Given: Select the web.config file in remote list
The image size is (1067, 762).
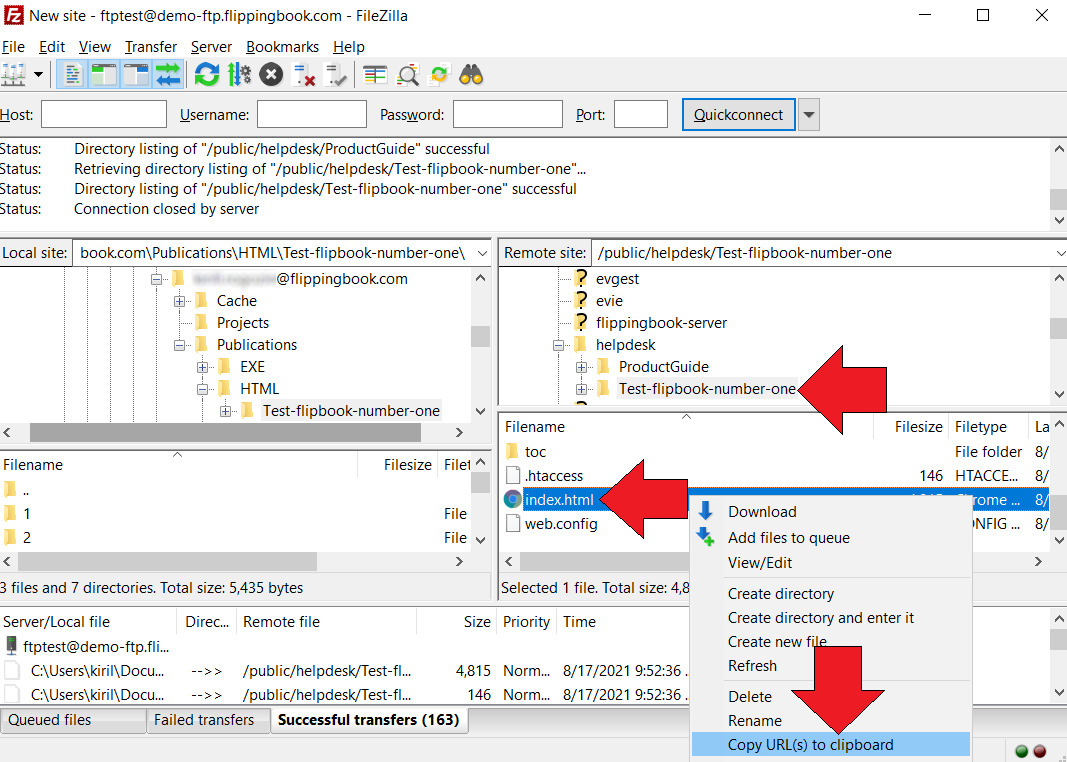Looking at the screenshot, I should (561, 524).
